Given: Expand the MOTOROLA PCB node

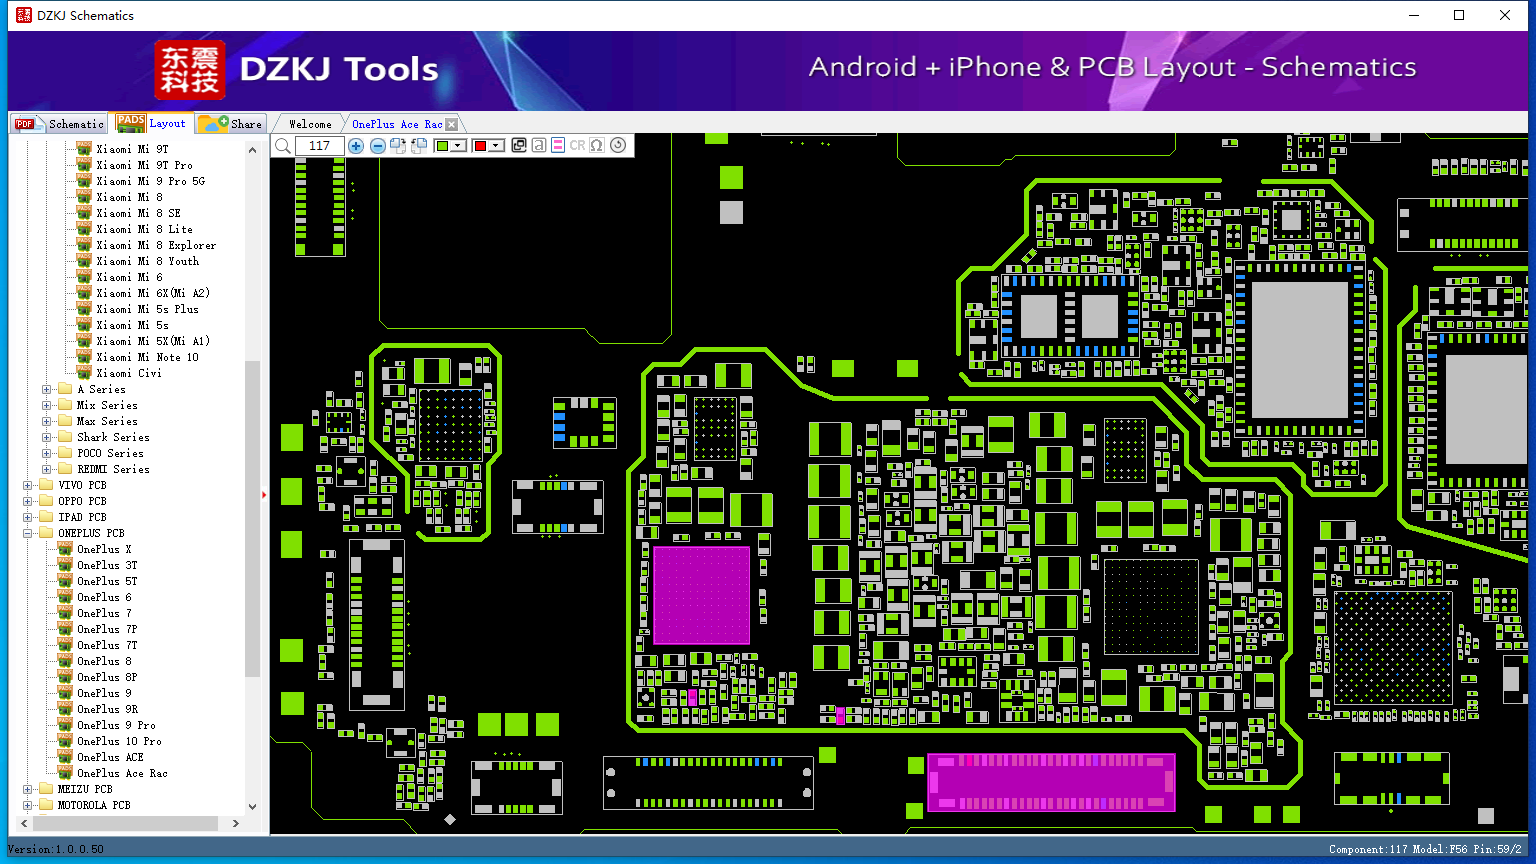Looking at the screenshot, I should [x=27, y=805].
